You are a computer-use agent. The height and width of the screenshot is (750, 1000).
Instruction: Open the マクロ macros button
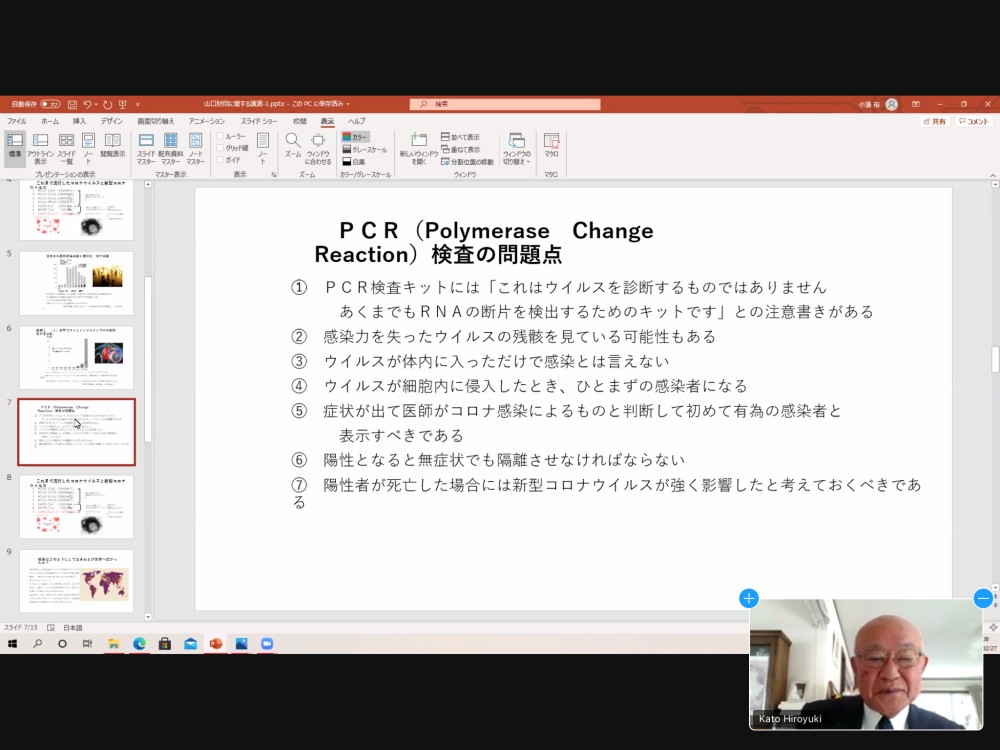(x=551, y=145)
